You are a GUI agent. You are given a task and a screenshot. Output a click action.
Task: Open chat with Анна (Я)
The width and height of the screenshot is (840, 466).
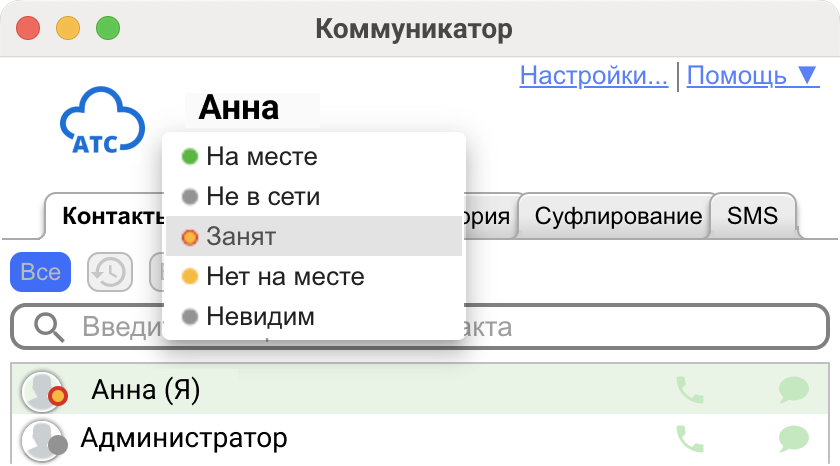[793, 390]
